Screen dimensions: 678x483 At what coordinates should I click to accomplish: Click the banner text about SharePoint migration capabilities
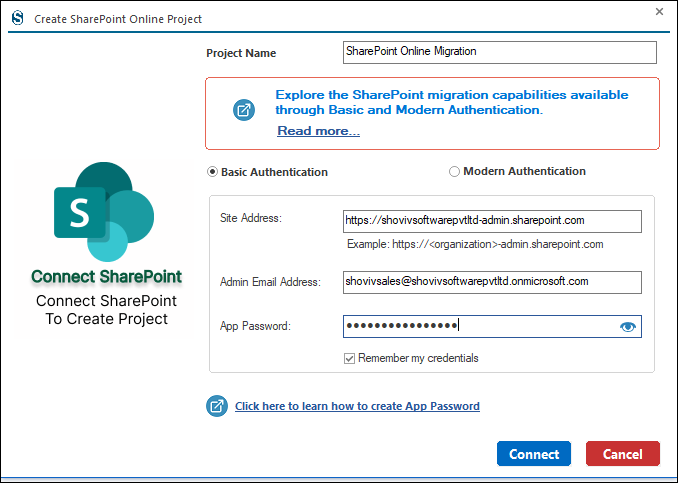coord(452,102)
